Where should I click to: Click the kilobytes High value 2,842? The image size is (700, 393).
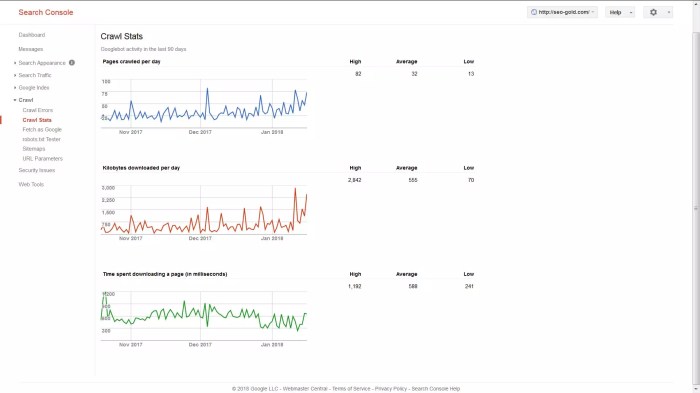(x=354, y=180)
